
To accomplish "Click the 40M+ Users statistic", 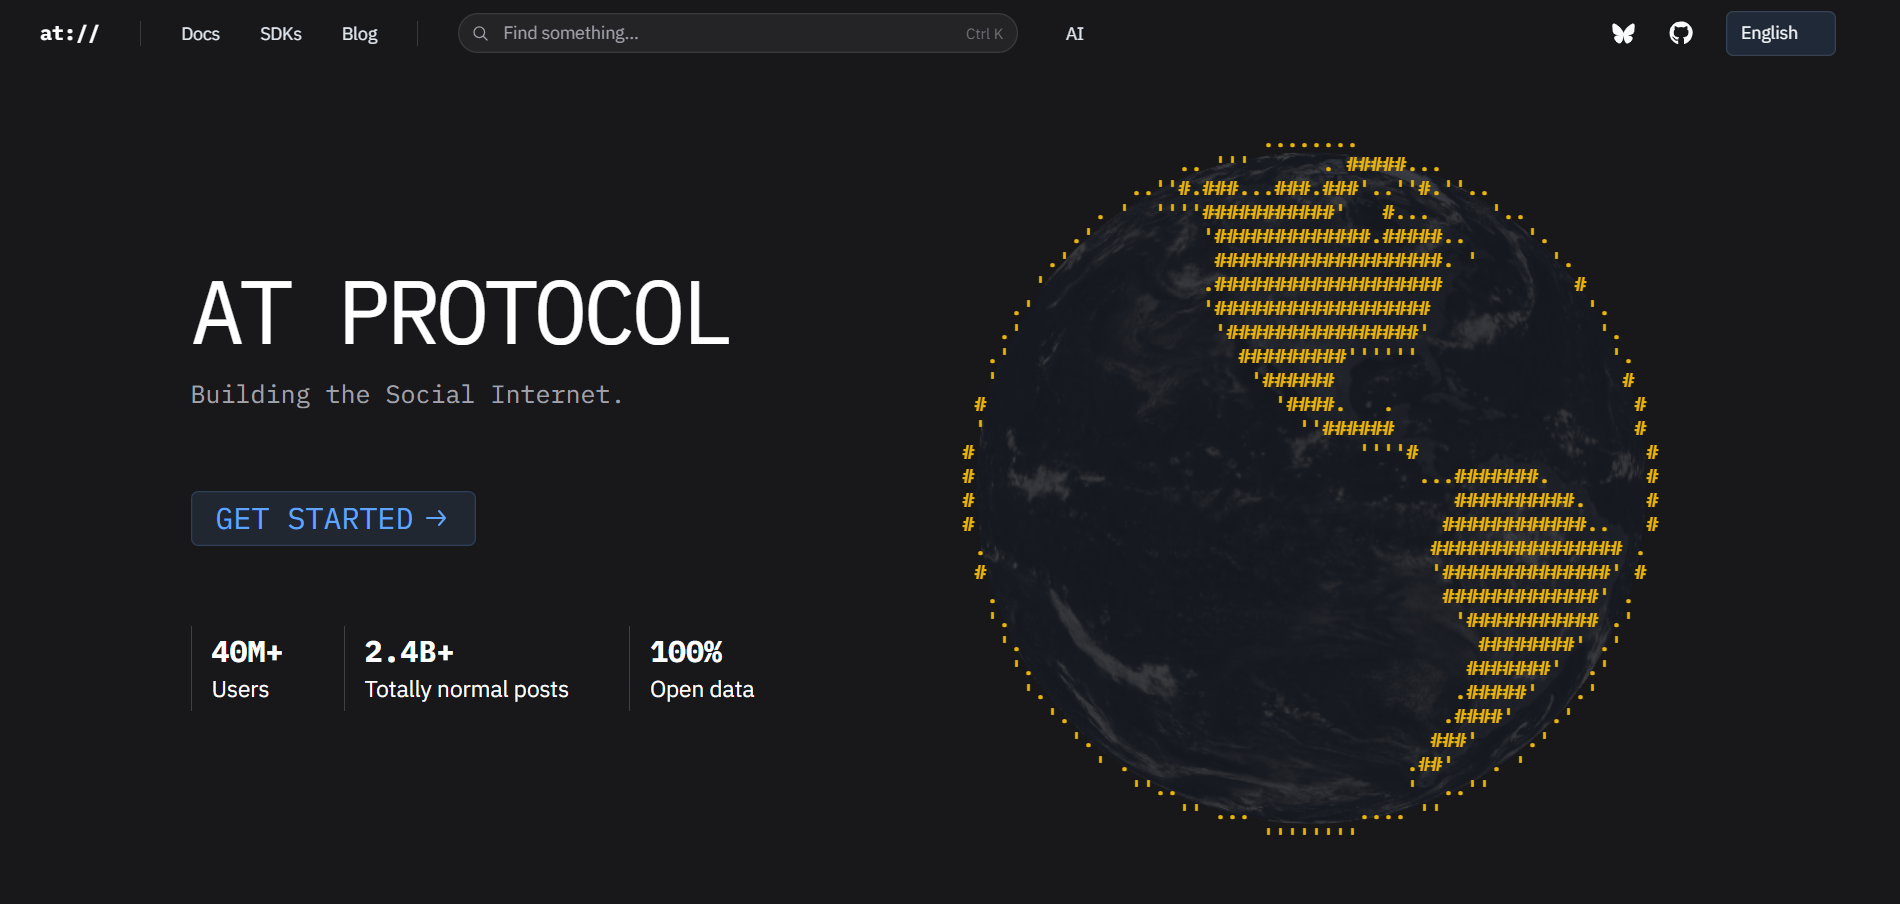I will (247, 669).
